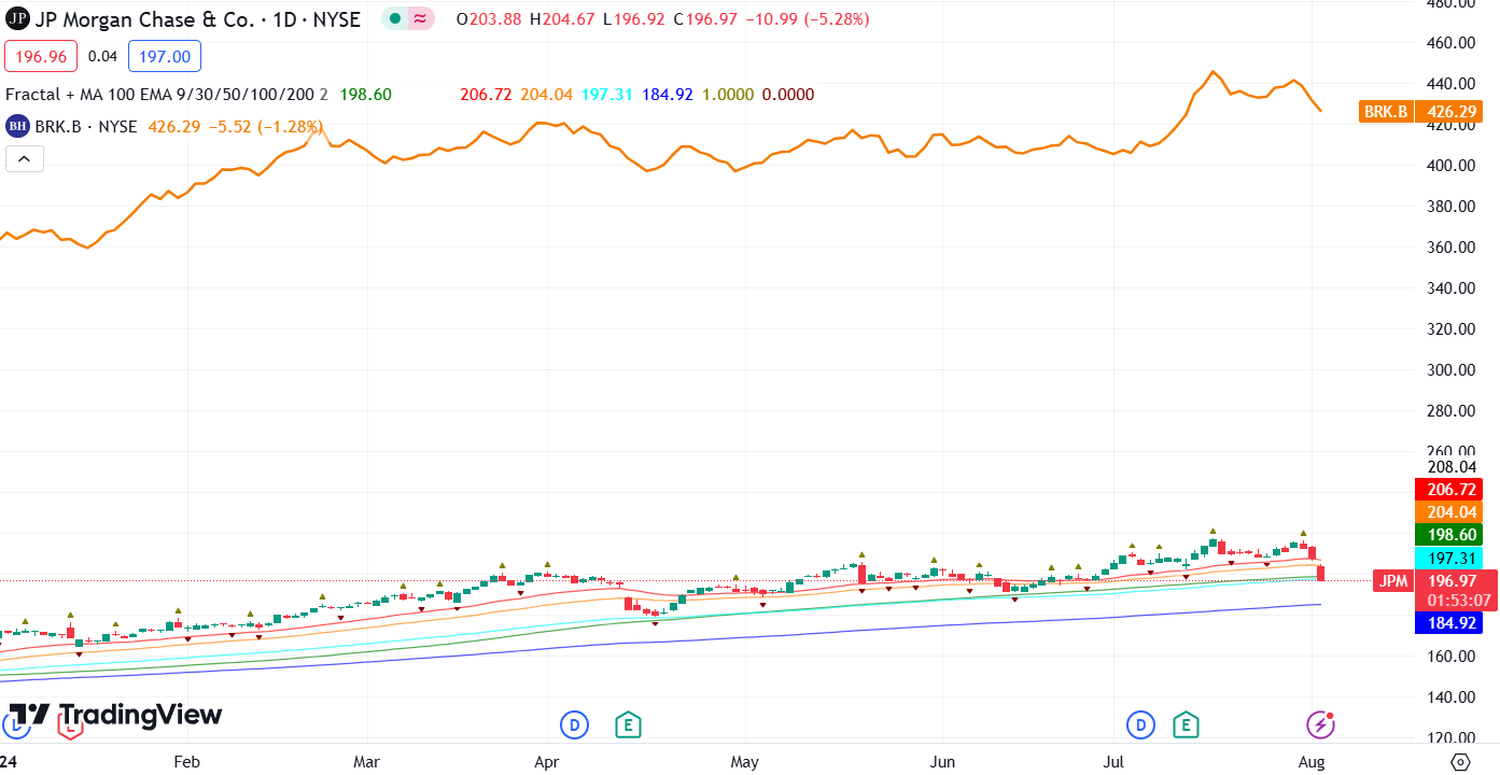Select the BRK.B · NYSE comparison legend
This screenshot has width=1500, height=775.
pyautogui.click(x=87, y=126)
